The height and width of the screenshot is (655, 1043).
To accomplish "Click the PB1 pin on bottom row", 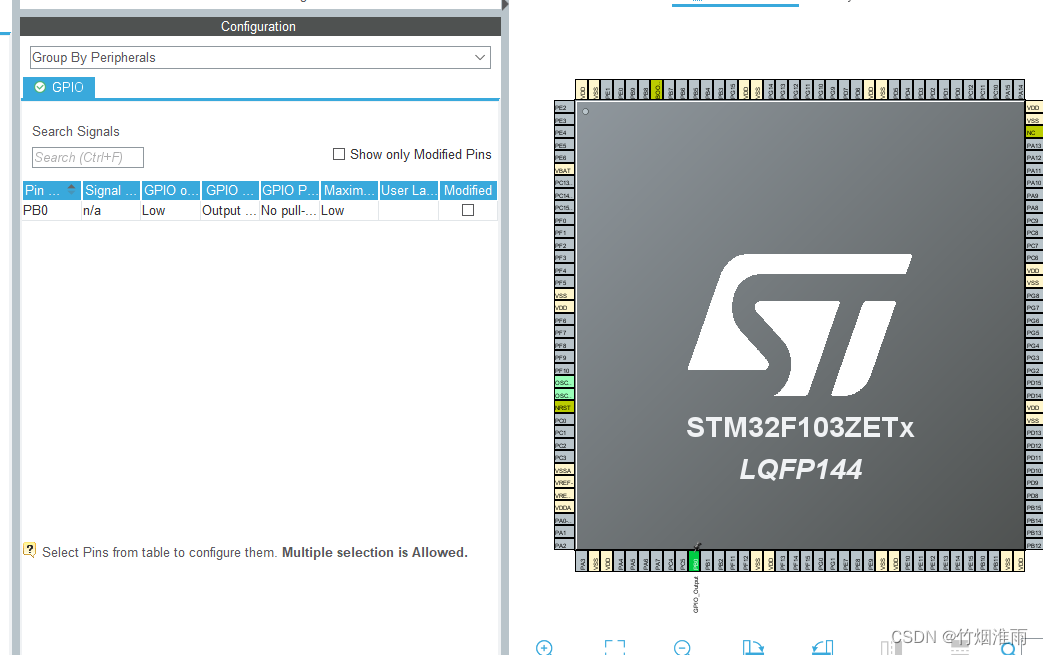I will (707, 561).
